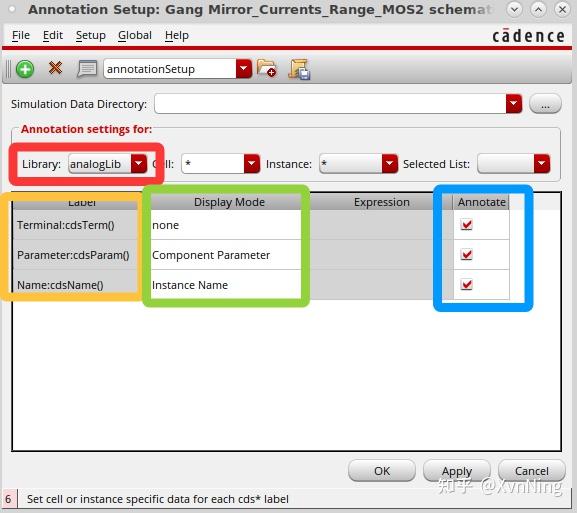The height and width of the screenshot is (513, 577).
Task: Toggle Annotate checkbox for Terminal:cdsTerm()
Action: point(466,224)
